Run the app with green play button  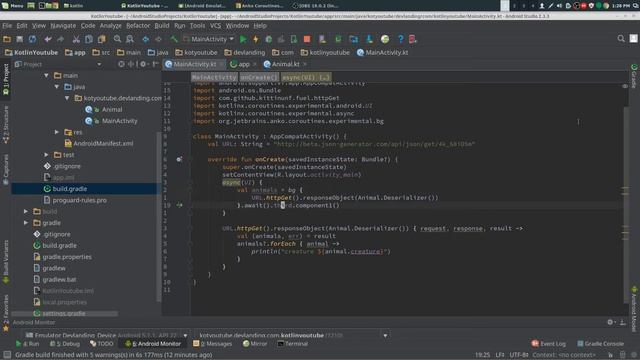click(243, 39)
